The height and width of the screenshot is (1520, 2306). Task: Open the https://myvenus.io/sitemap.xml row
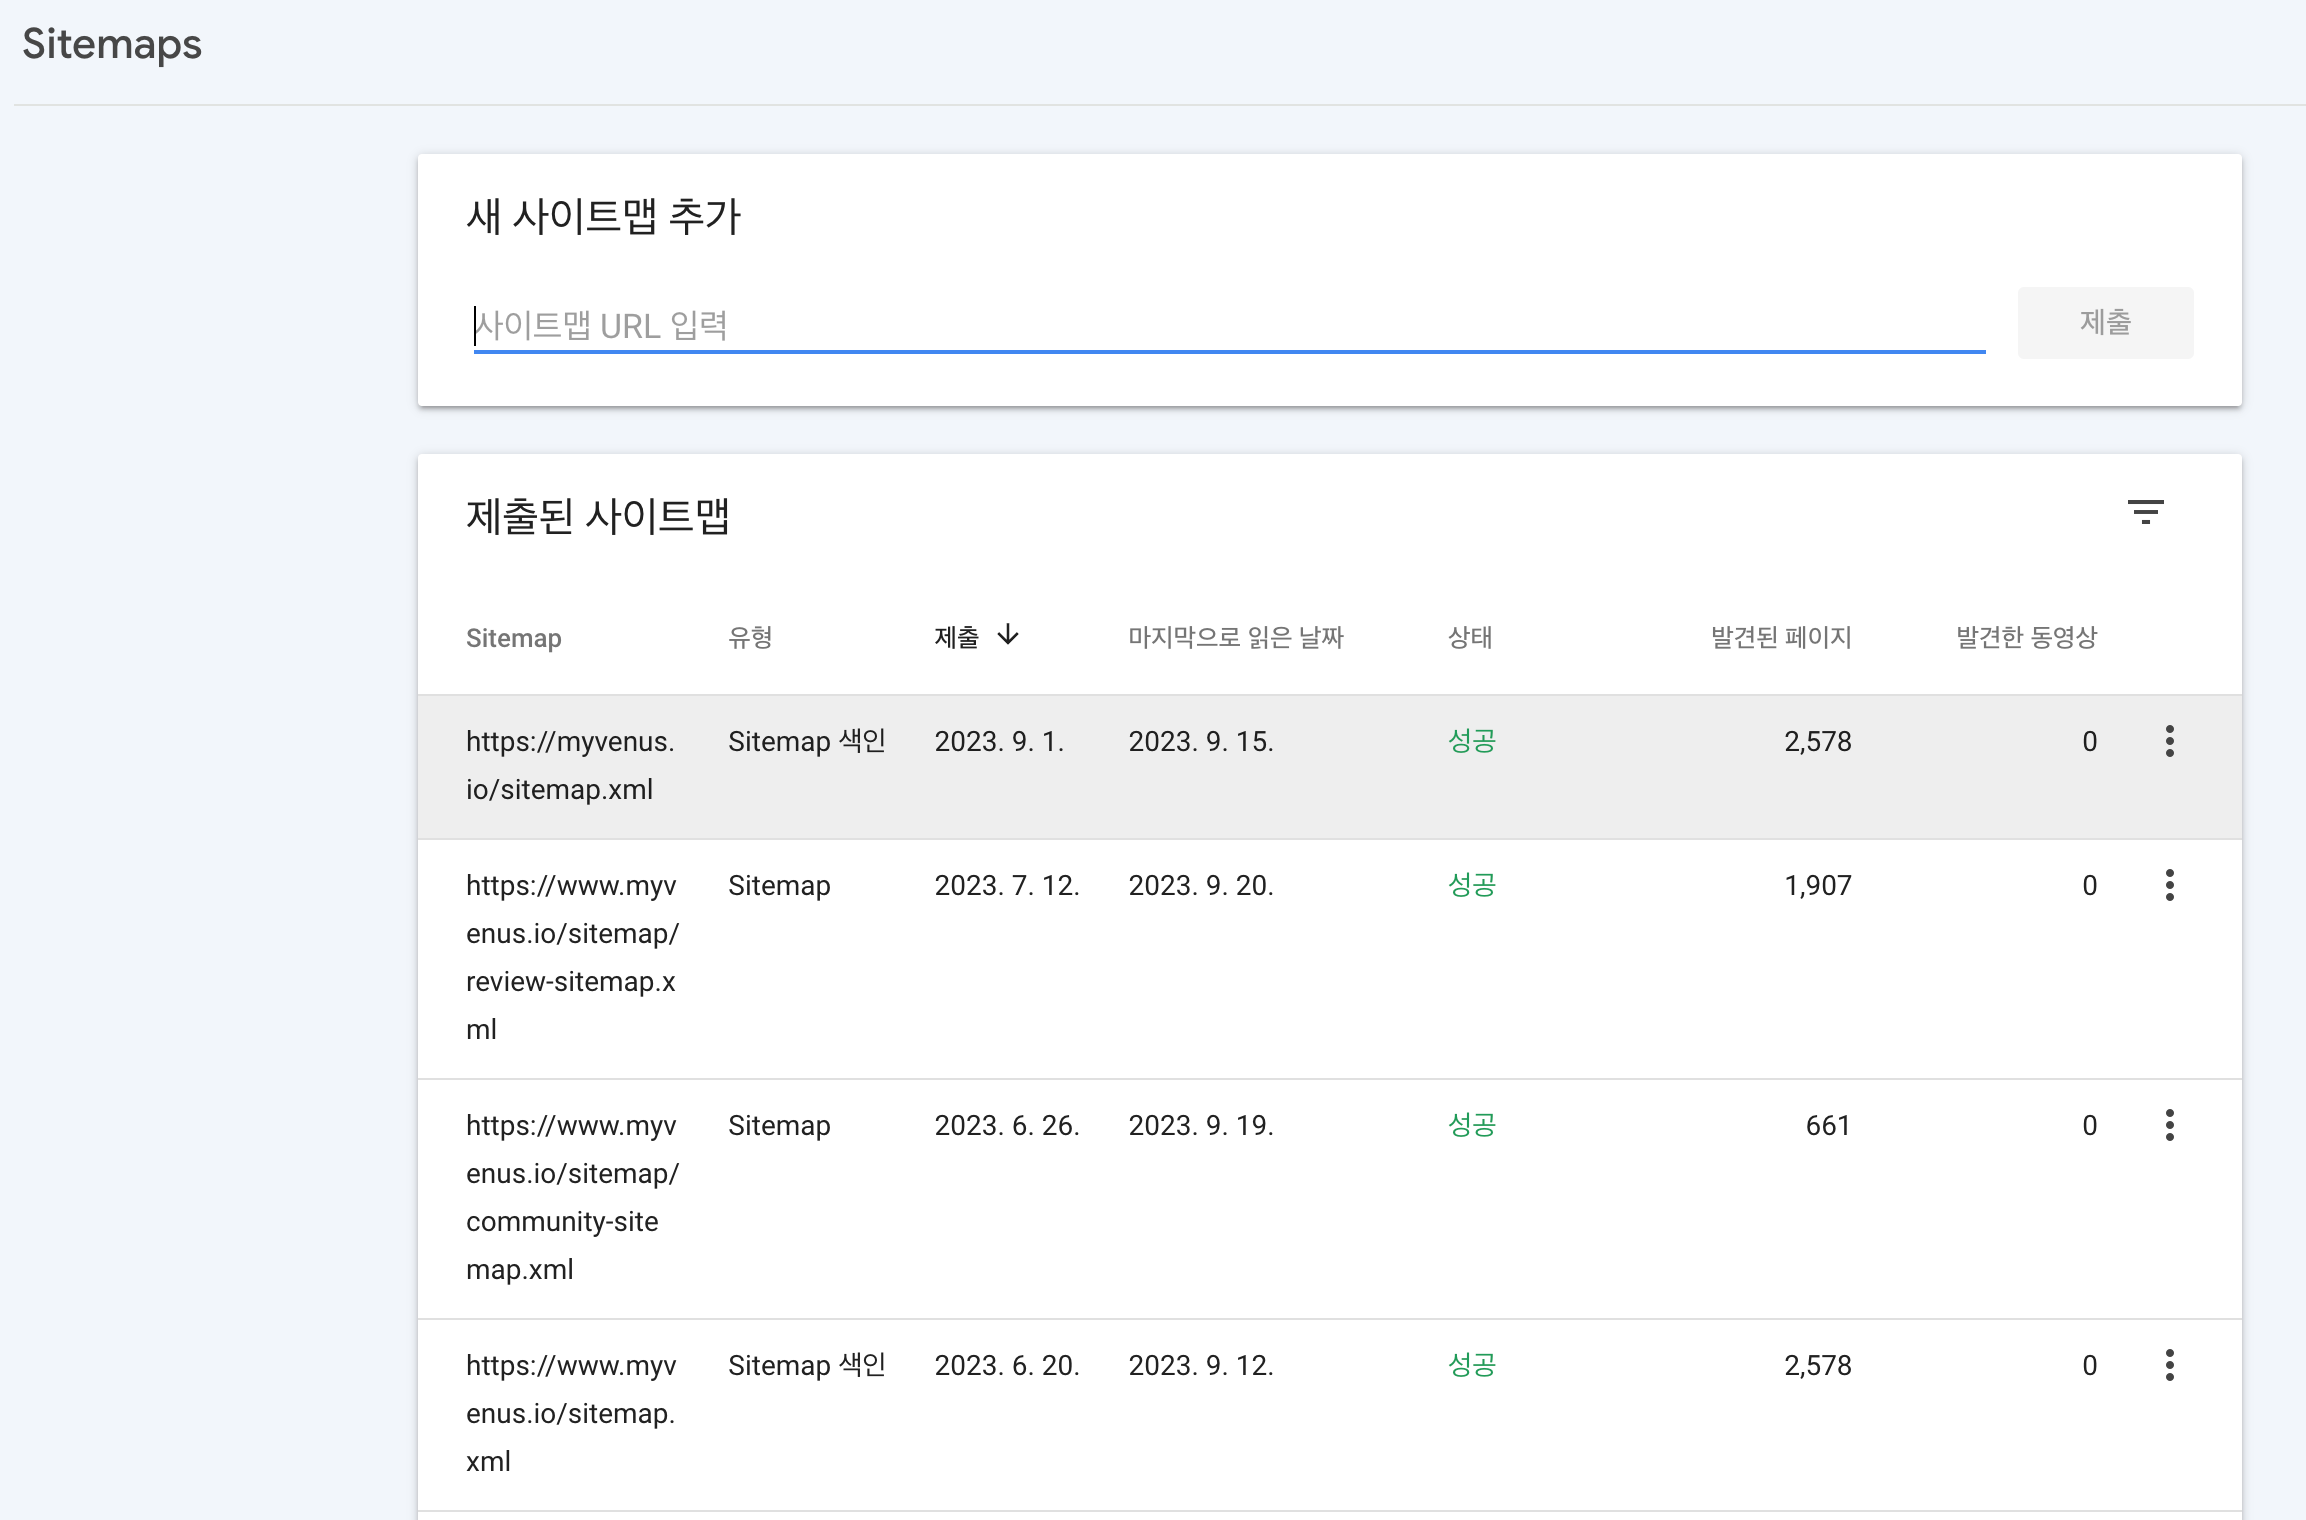coord(570,765)
